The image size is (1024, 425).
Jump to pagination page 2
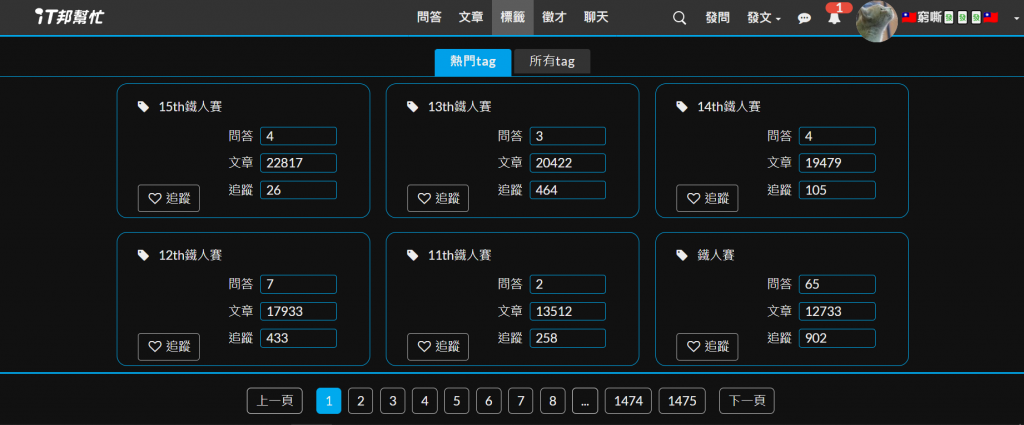point(360,401)
